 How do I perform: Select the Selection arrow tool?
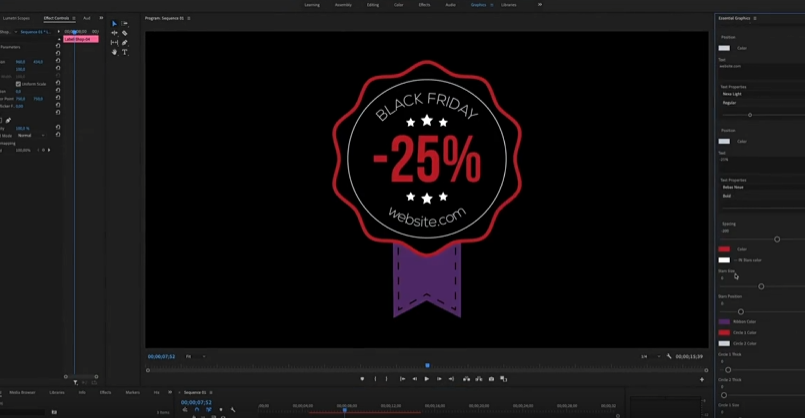pos(114,23)
